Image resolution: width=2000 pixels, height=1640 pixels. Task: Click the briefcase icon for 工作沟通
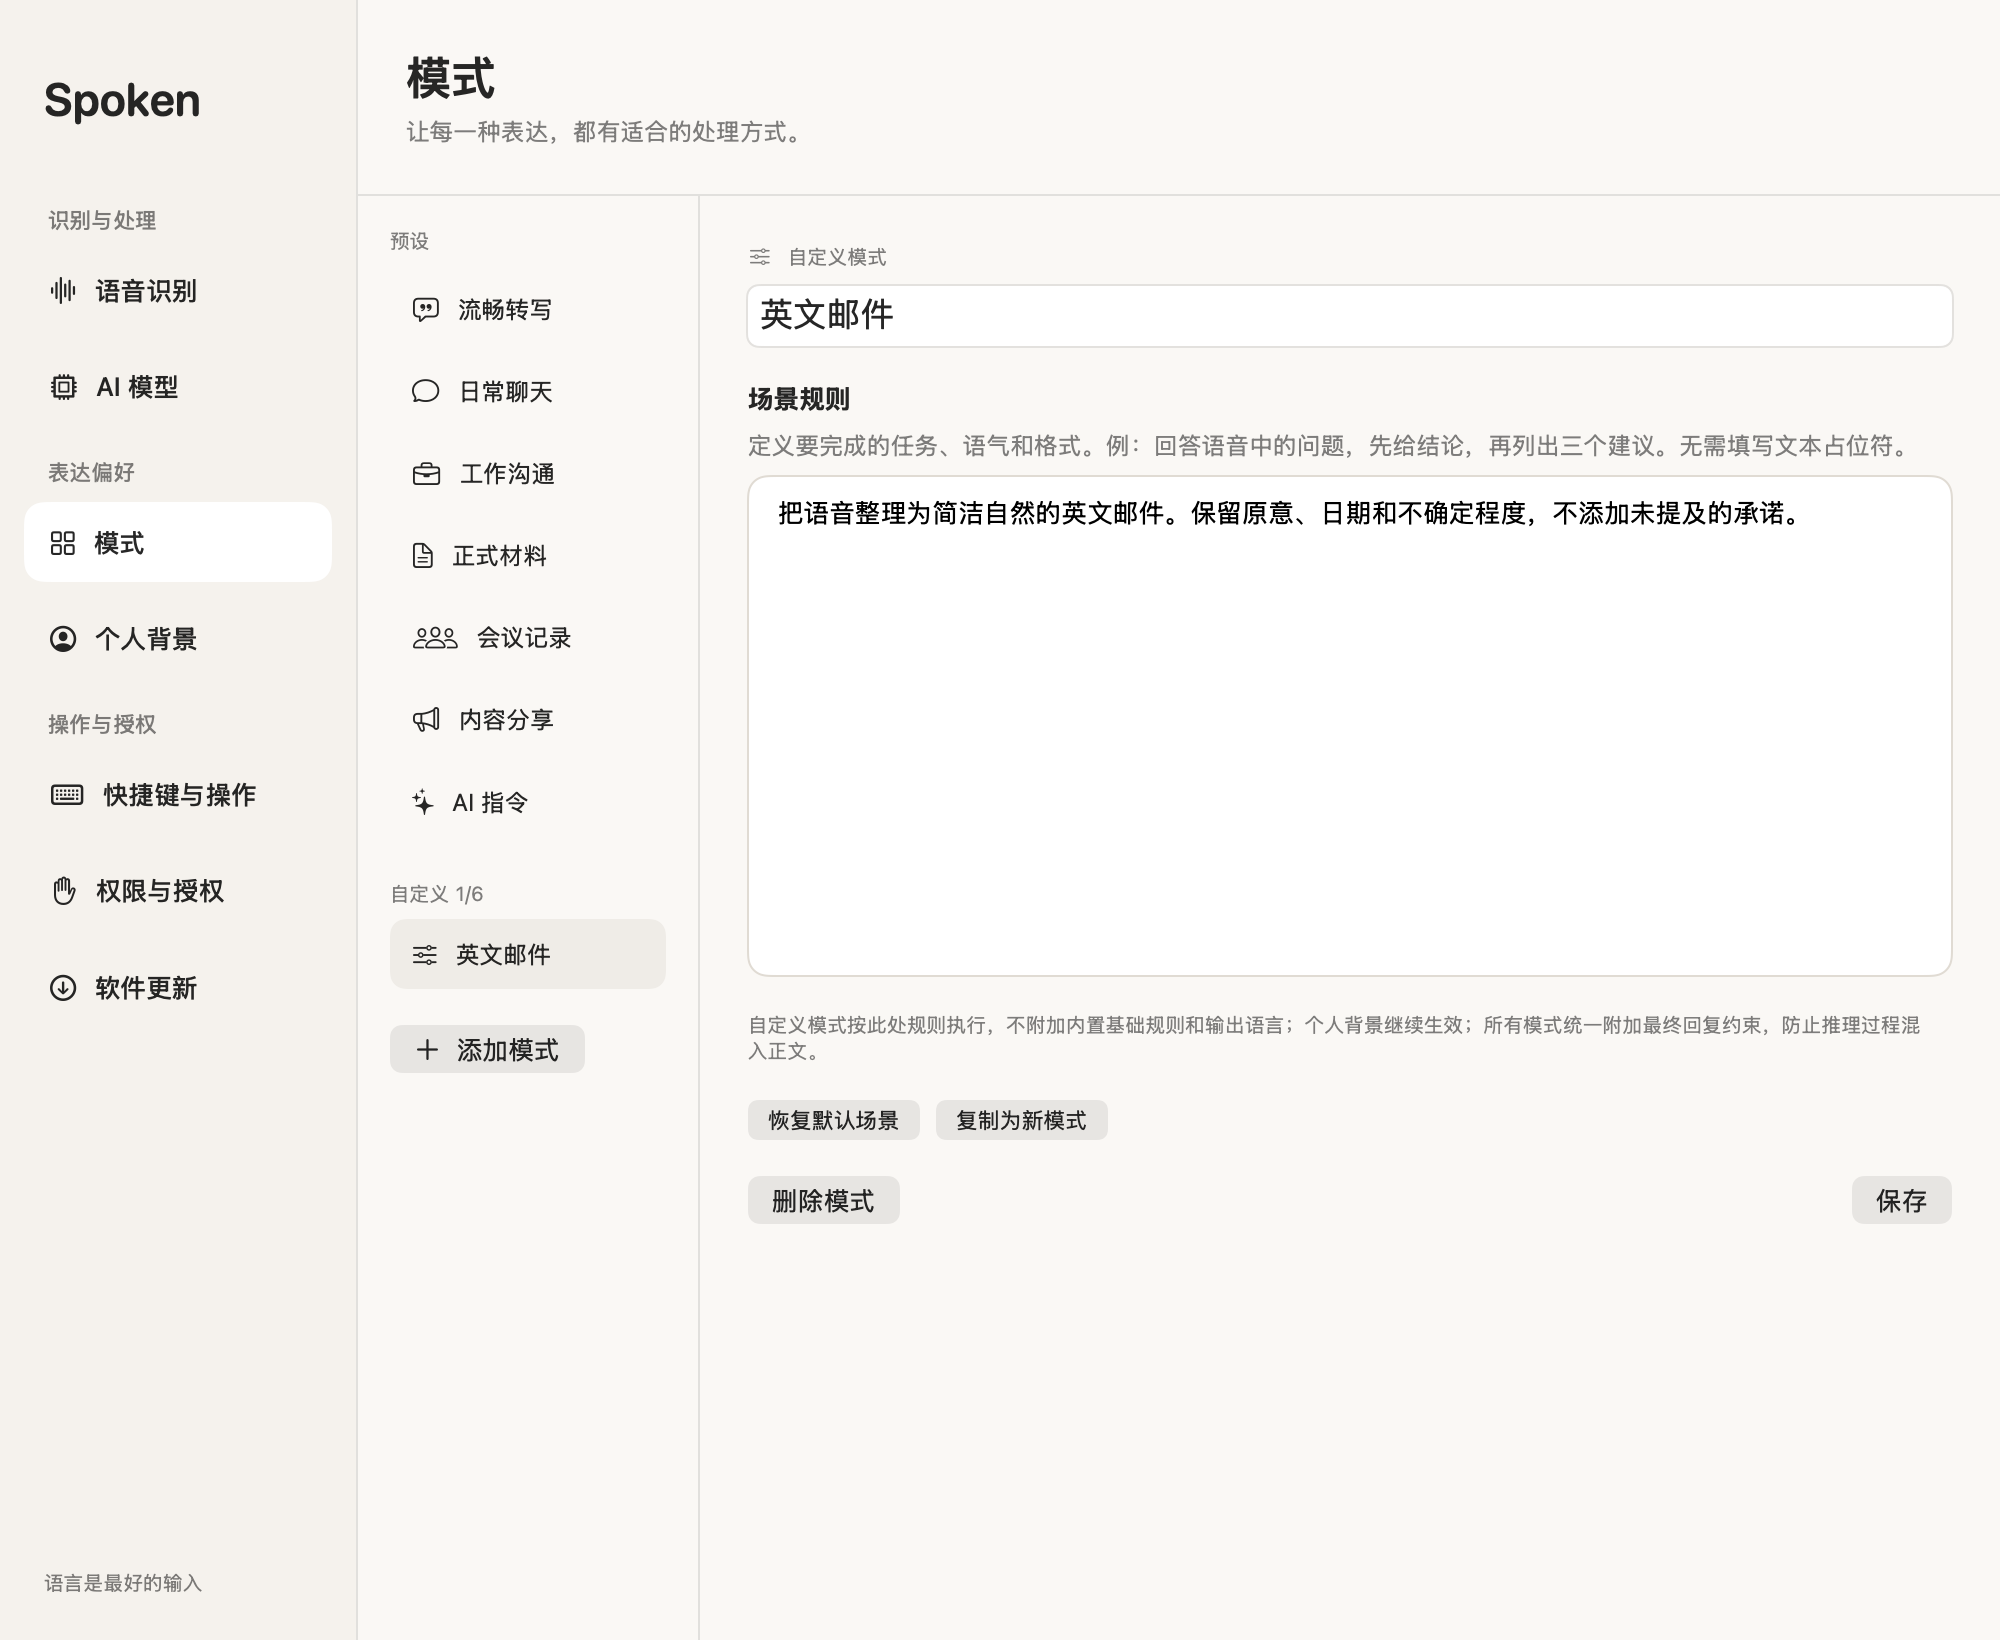pyautogui.click(x=427, y=473)
